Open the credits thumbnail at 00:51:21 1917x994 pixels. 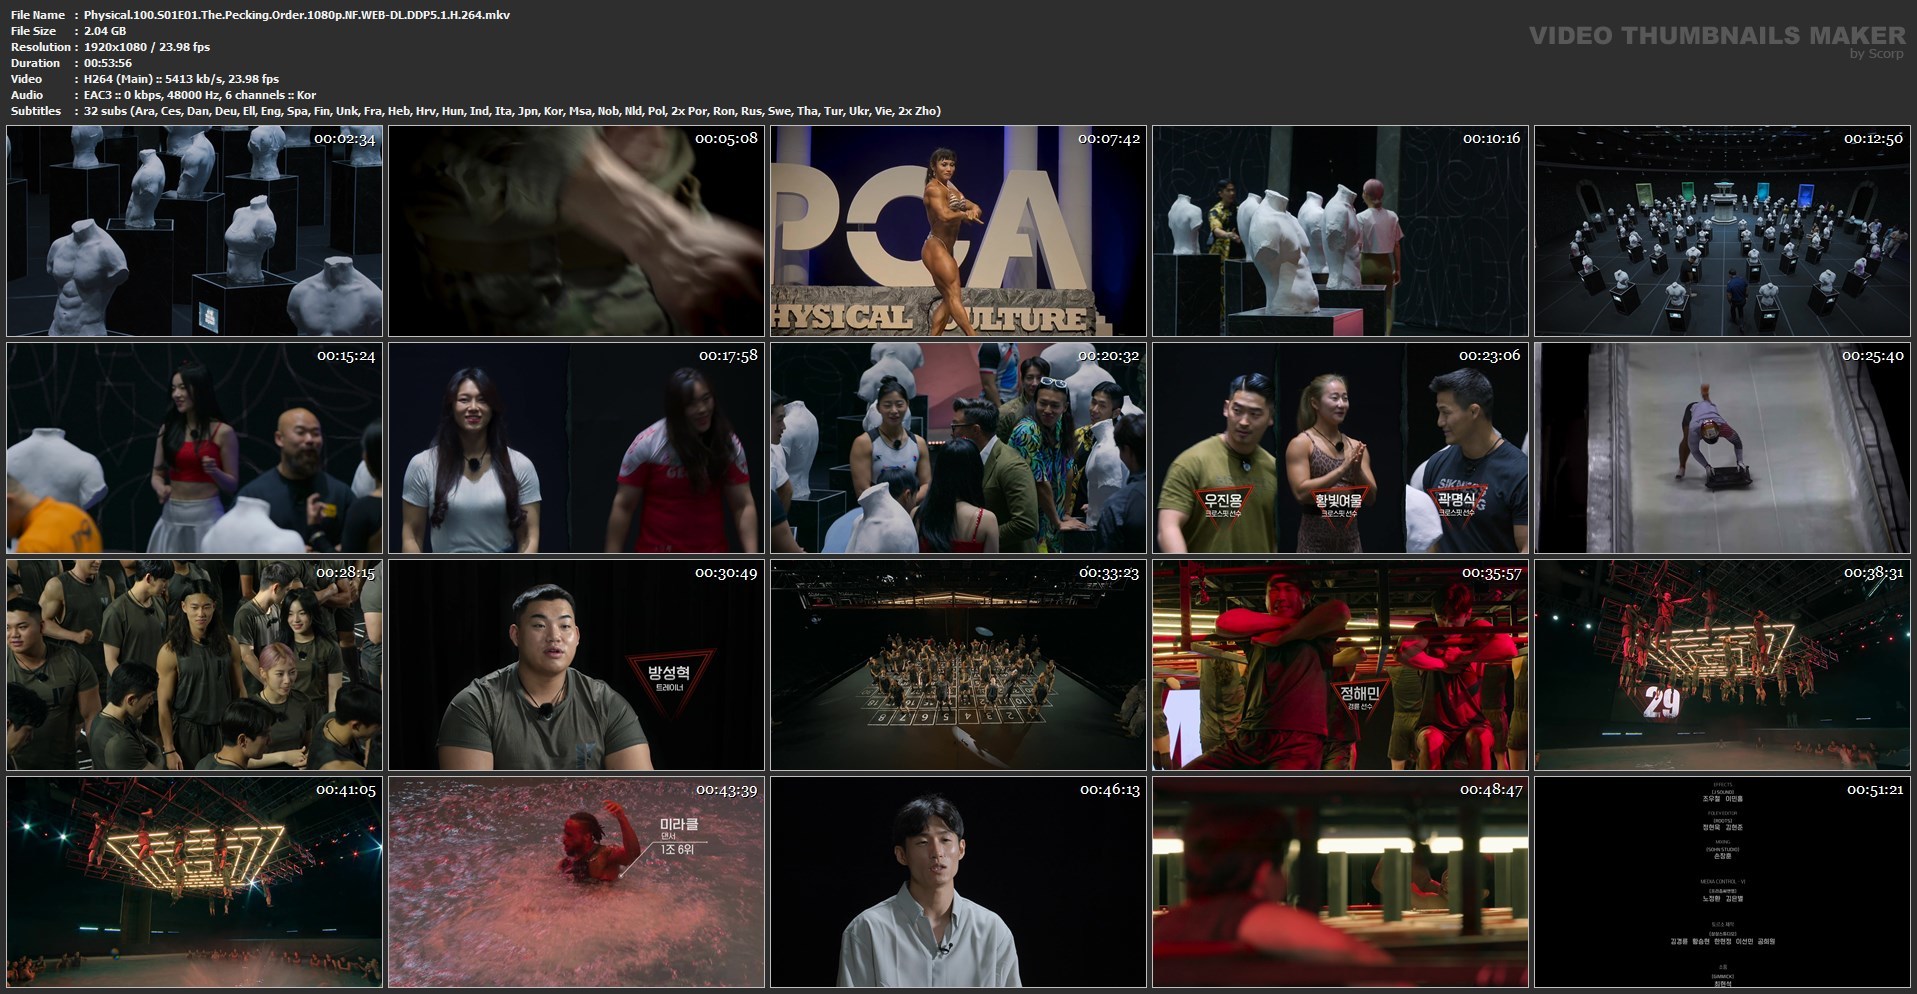point(1722,882)
